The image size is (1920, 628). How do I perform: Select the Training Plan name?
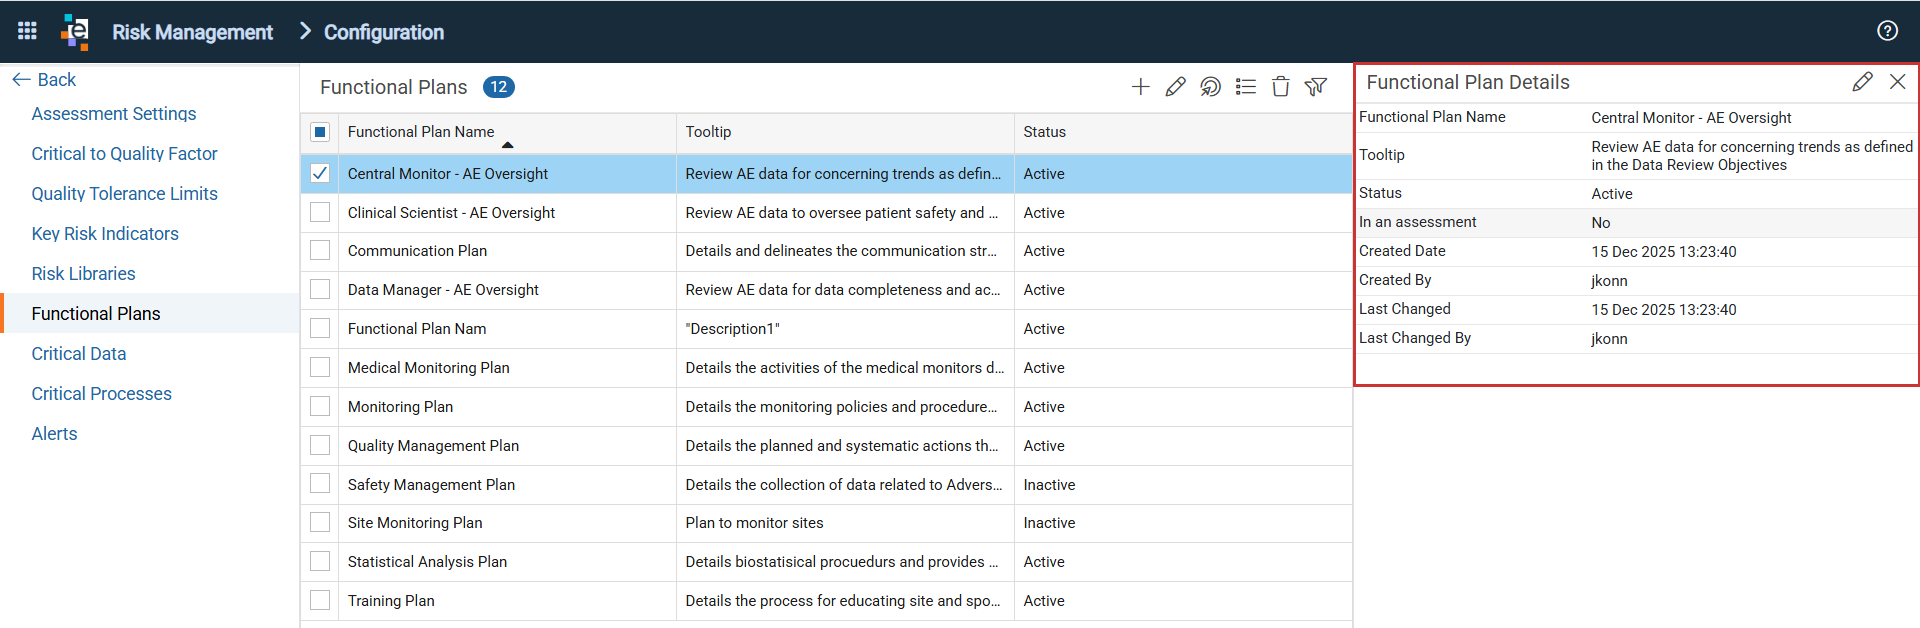[391, 601]
